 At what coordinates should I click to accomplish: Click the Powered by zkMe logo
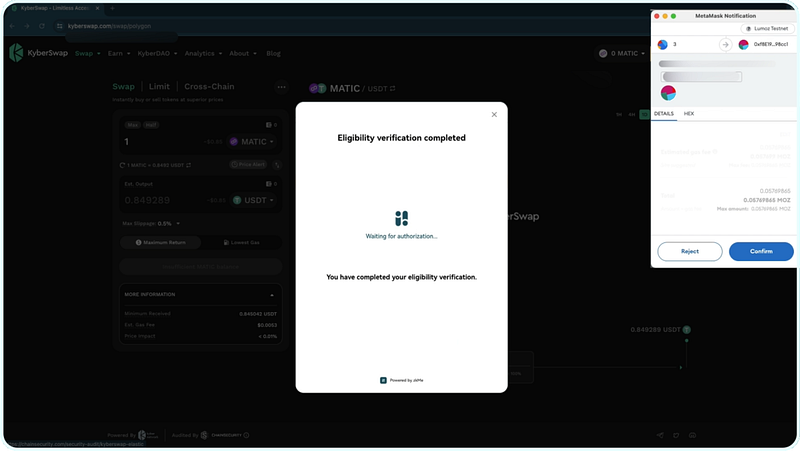(383, 380)
